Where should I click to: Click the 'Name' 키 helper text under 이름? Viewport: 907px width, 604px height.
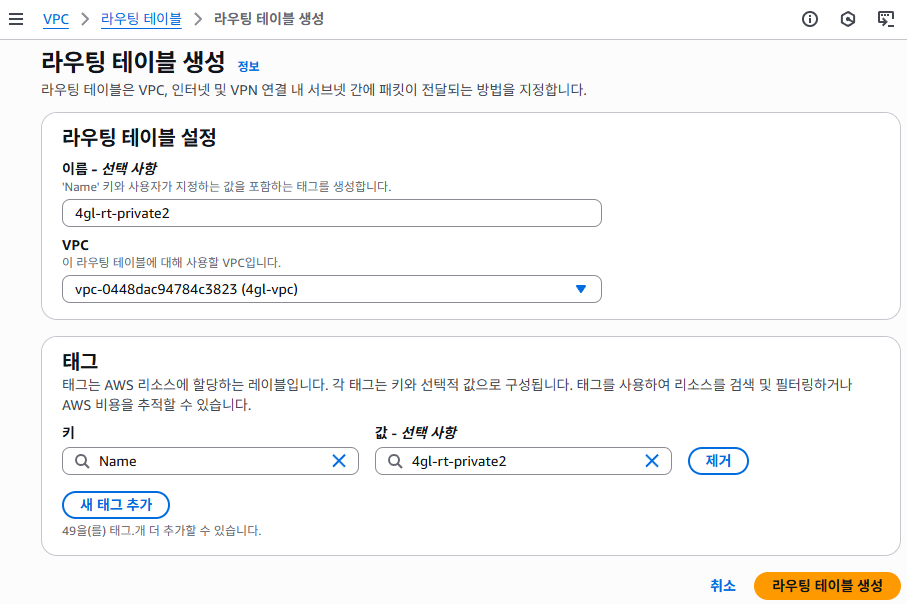point(226,187)
